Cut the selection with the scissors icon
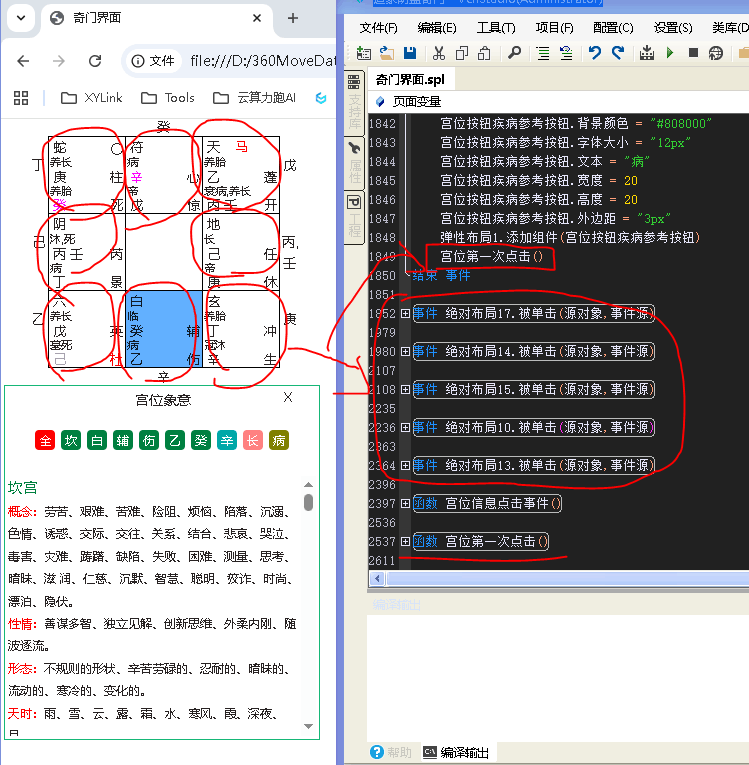The height and width of the screenshot is (765, 749). click(439, 53)
